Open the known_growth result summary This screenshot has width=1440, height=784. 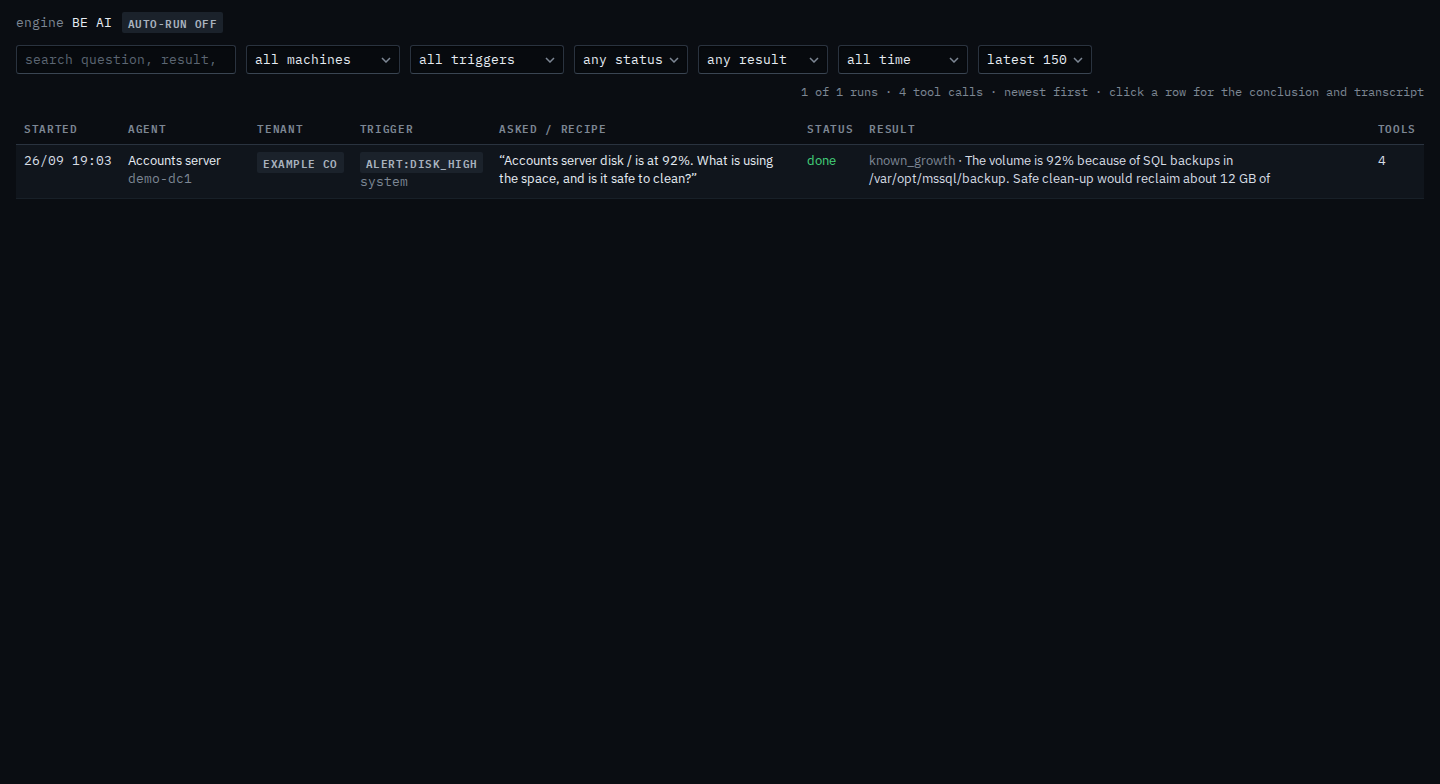(x=1069, y=170)
